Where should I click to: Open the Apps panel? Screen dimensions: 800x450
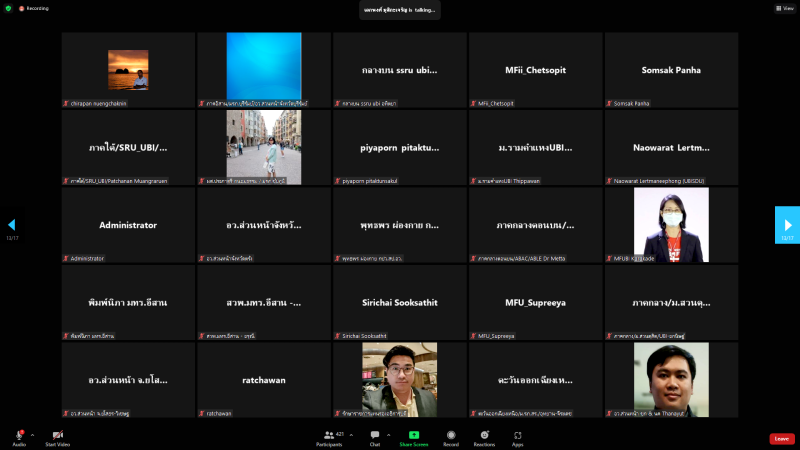(x=518, y=436)
